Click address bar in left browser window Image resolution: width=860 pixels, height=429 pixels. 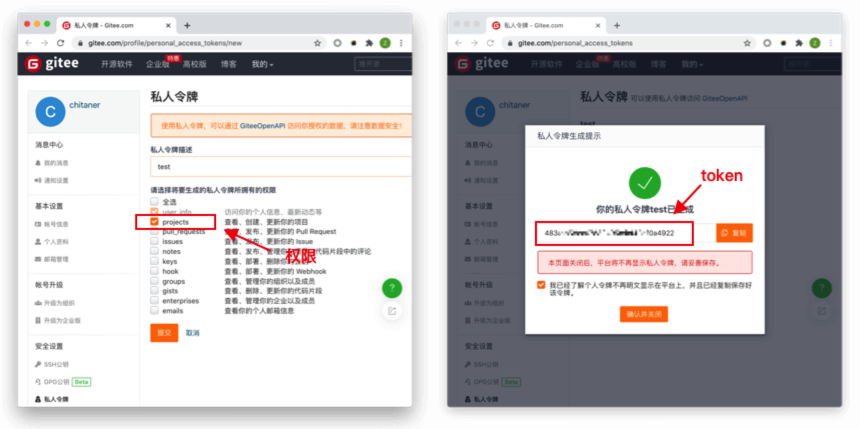point(199,43)
